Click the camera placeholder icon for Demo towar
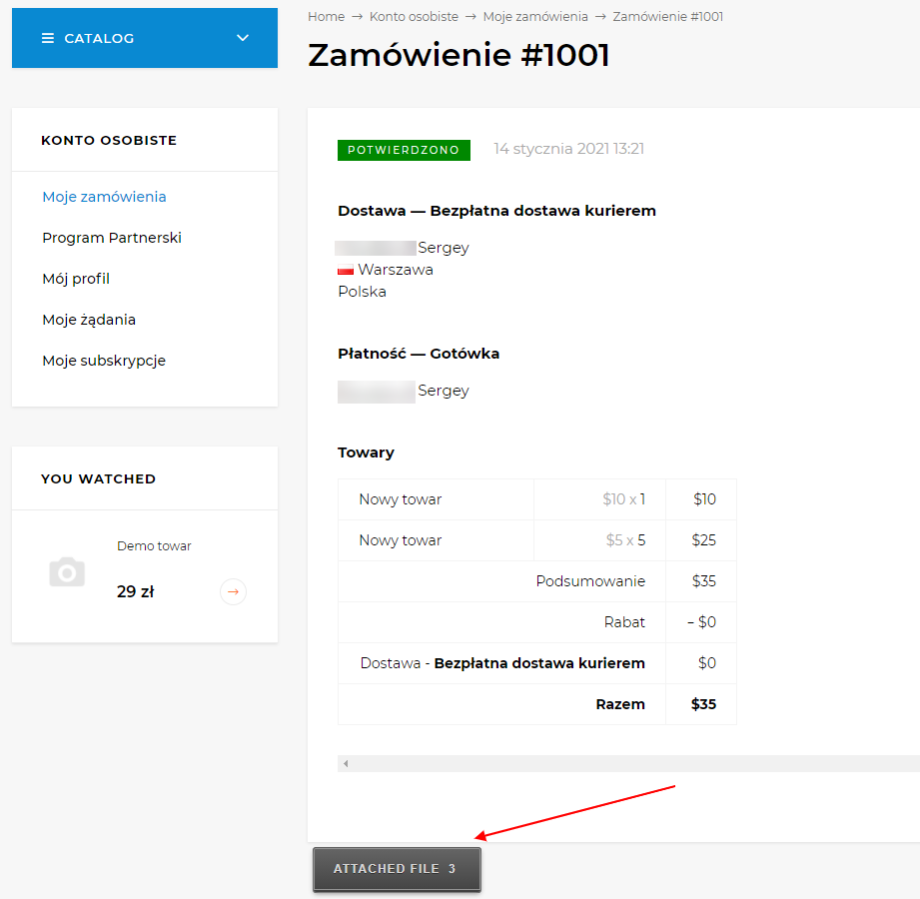Image resolution: width=920 pixels, height=899 pixels. (x=67, y=571)
